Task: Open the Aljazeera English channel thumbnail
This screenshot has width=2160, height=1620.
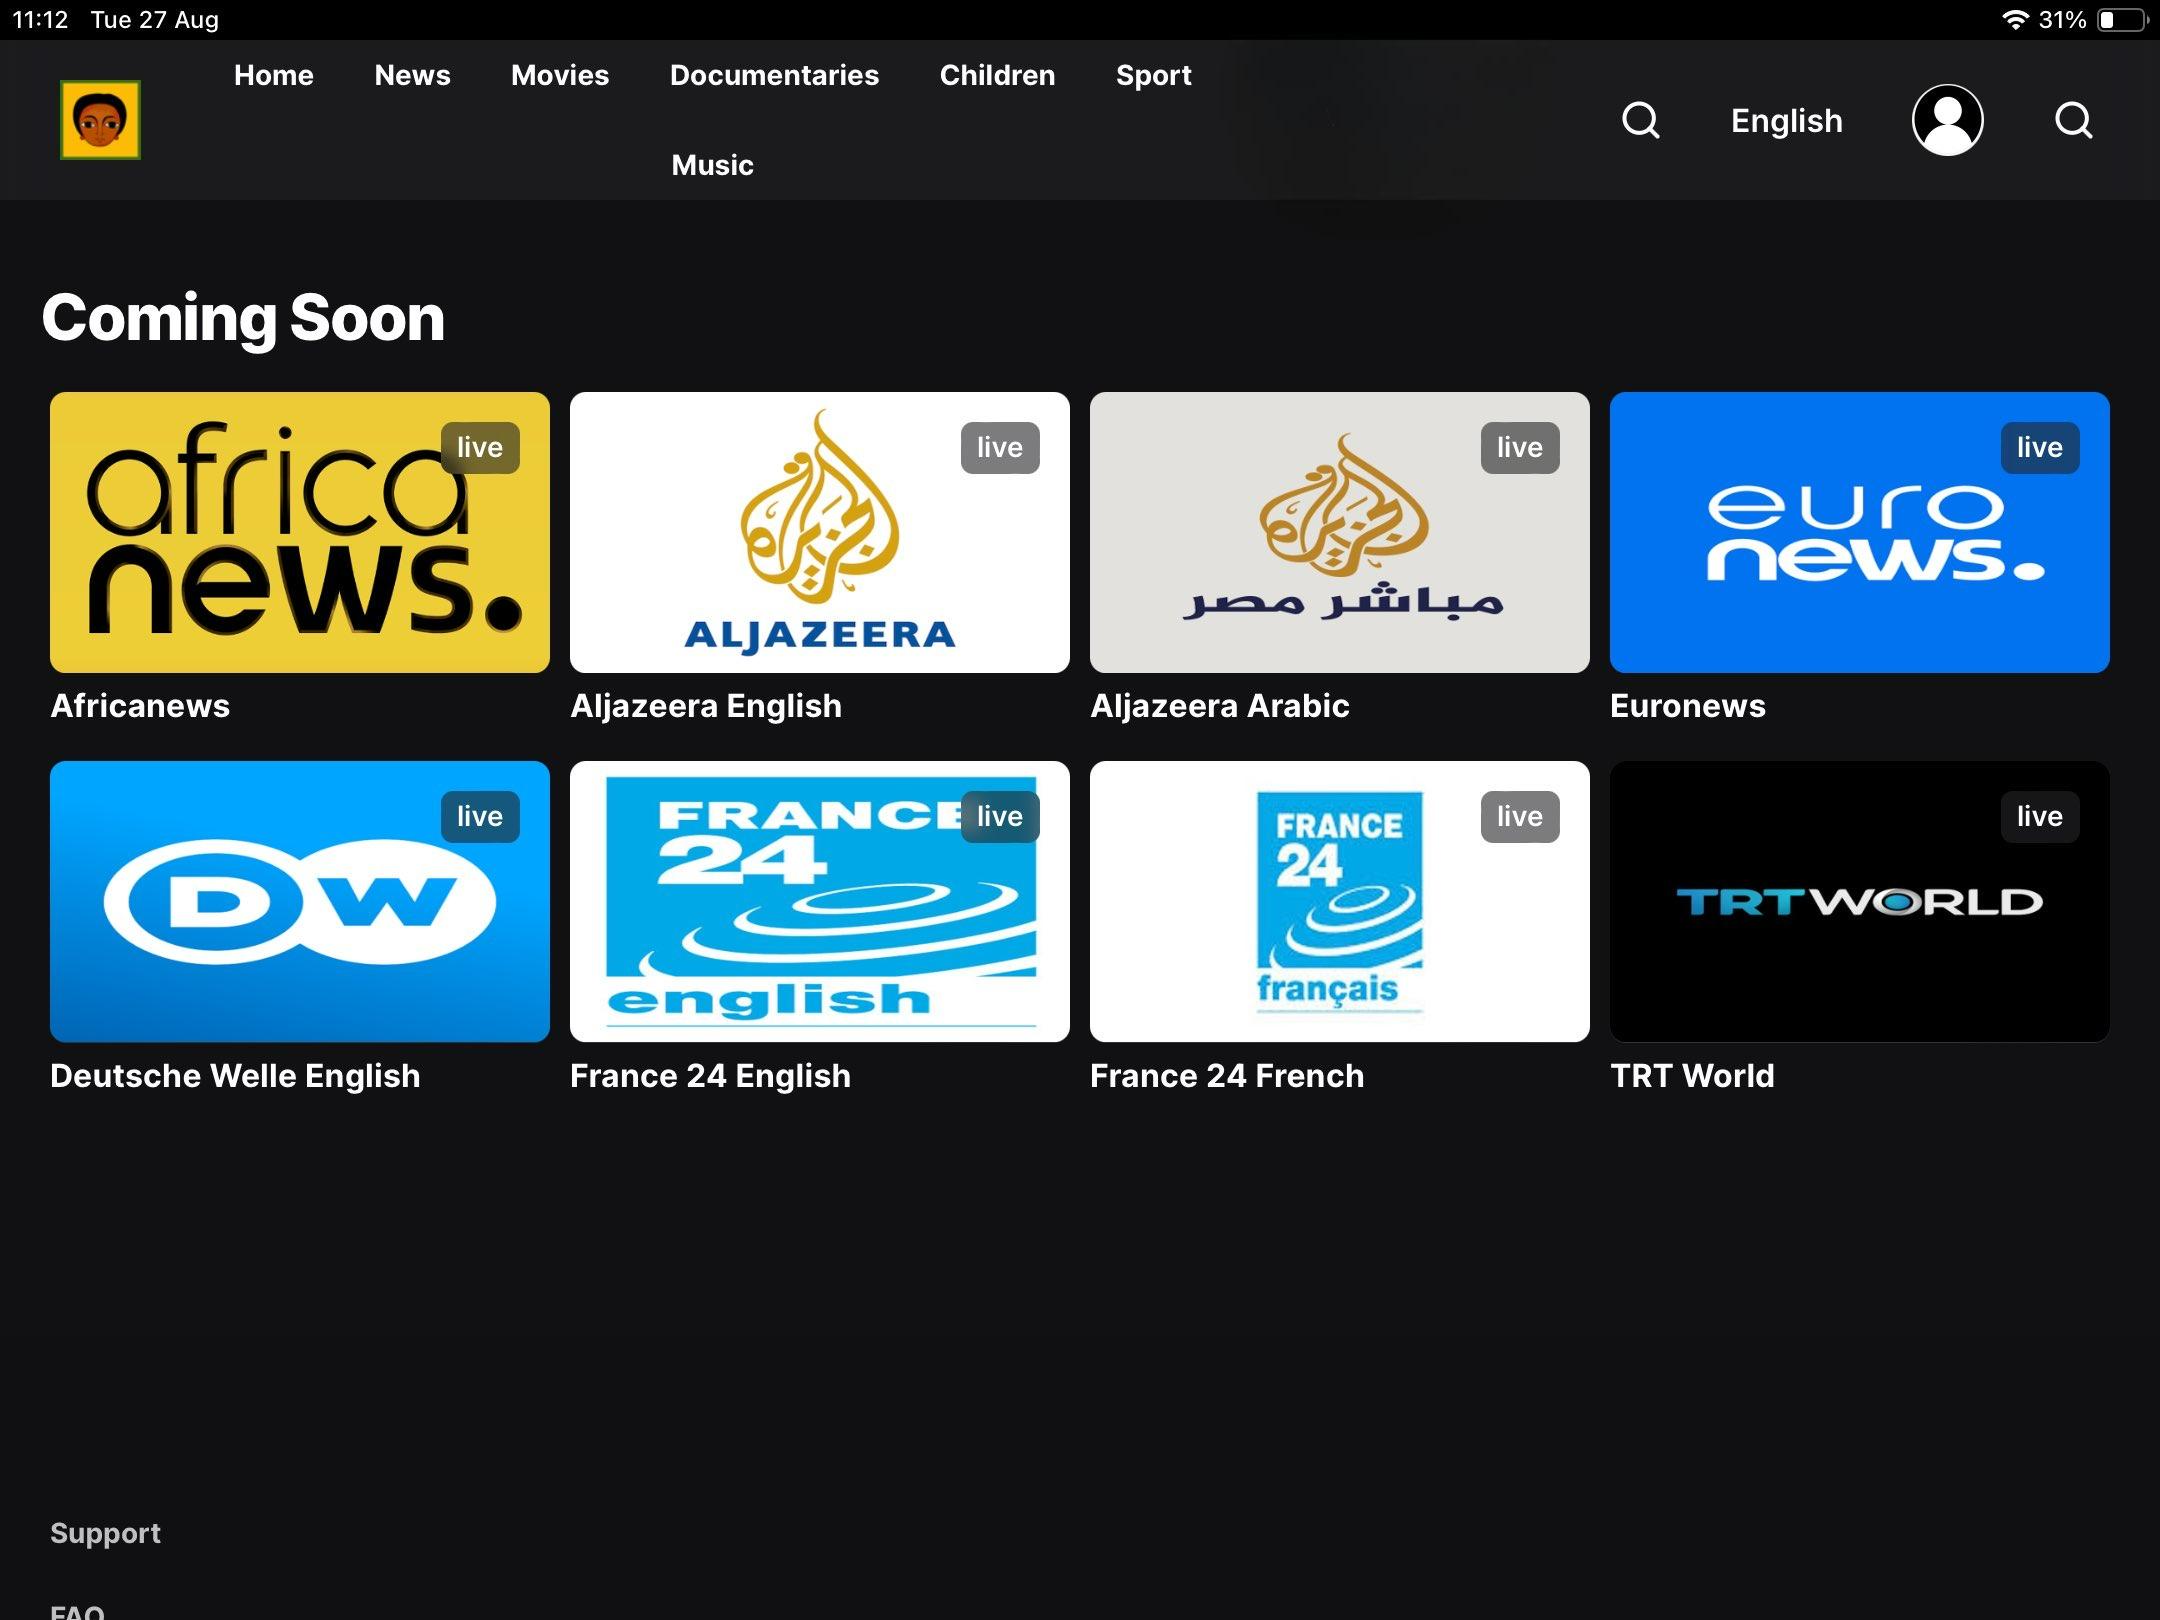Action: click(x=820, y=532)
